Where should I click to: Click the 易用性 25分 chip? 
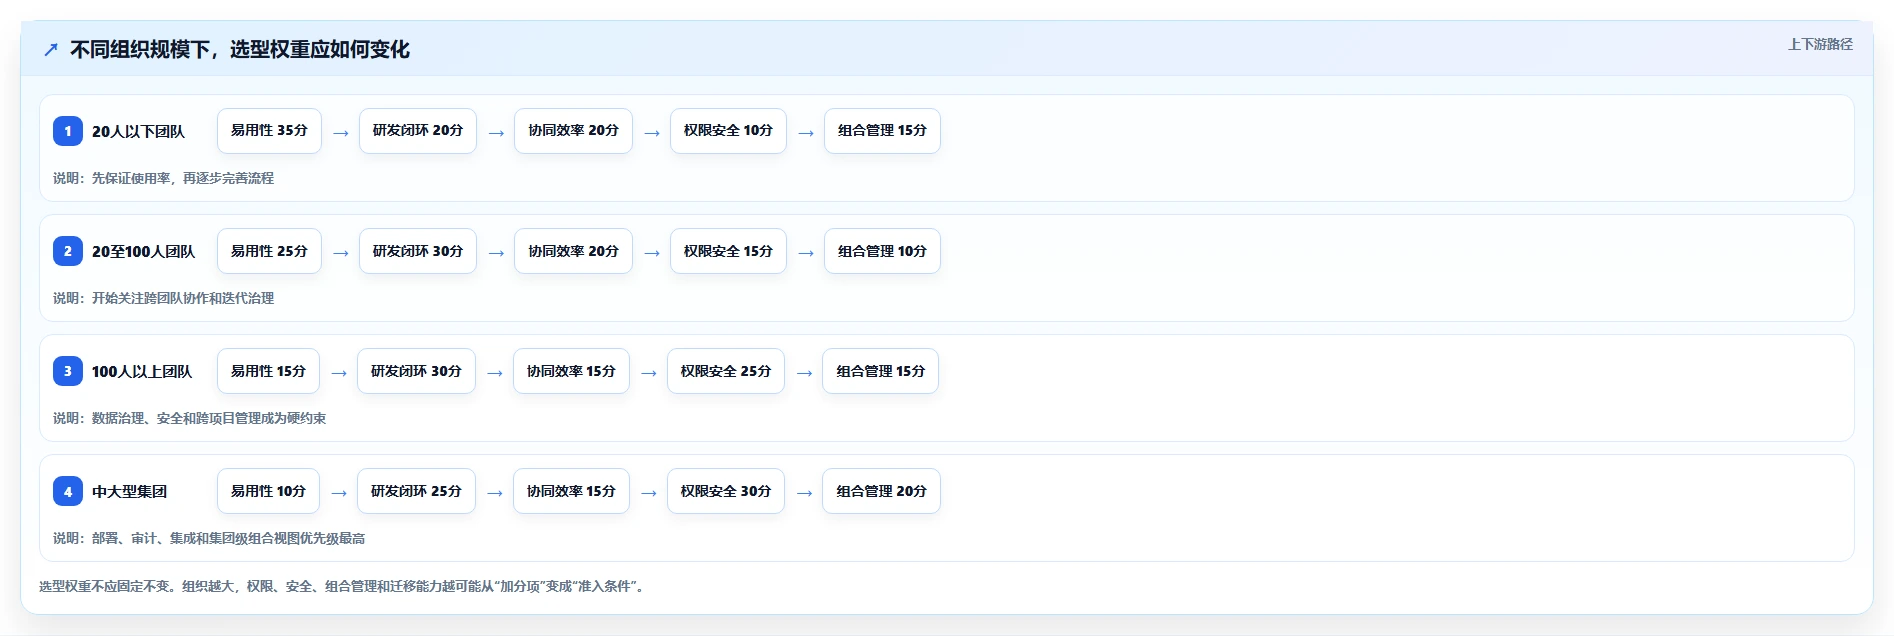(269, 251)
